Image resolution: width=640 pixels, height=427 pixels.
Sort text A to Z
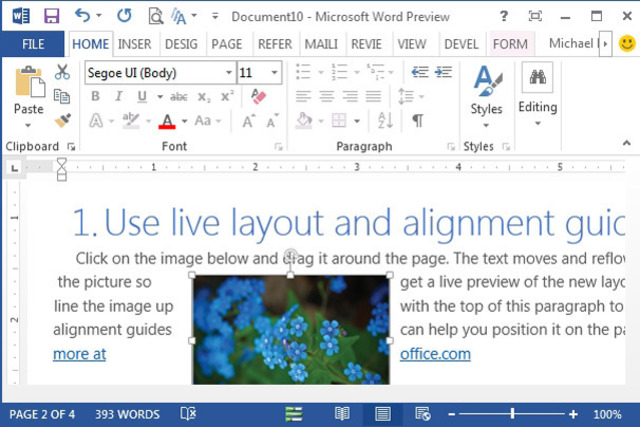pyautogui.click(x=385, y=120)
